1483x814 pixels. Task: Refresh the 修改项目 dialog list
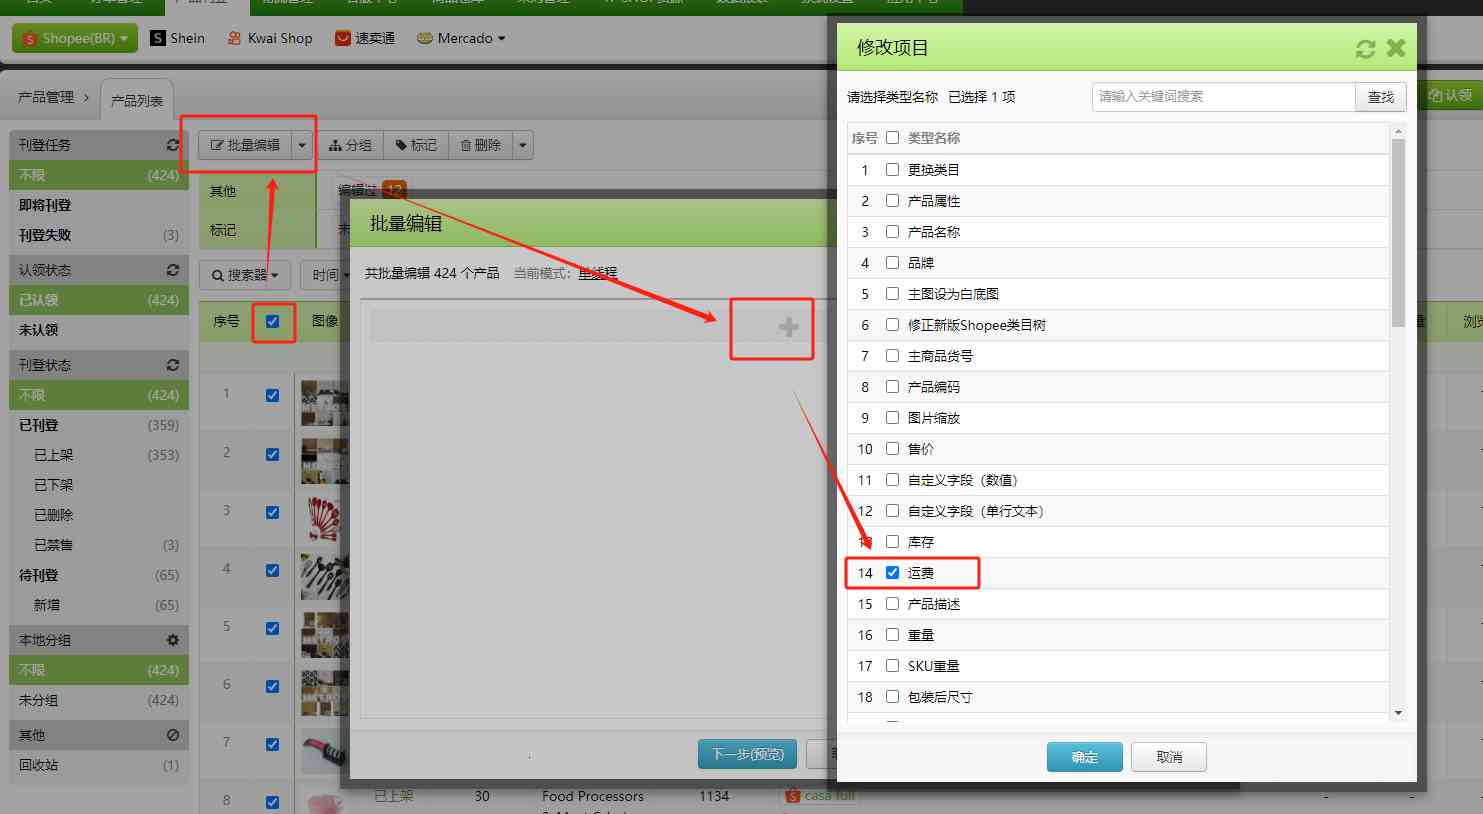1366,48
